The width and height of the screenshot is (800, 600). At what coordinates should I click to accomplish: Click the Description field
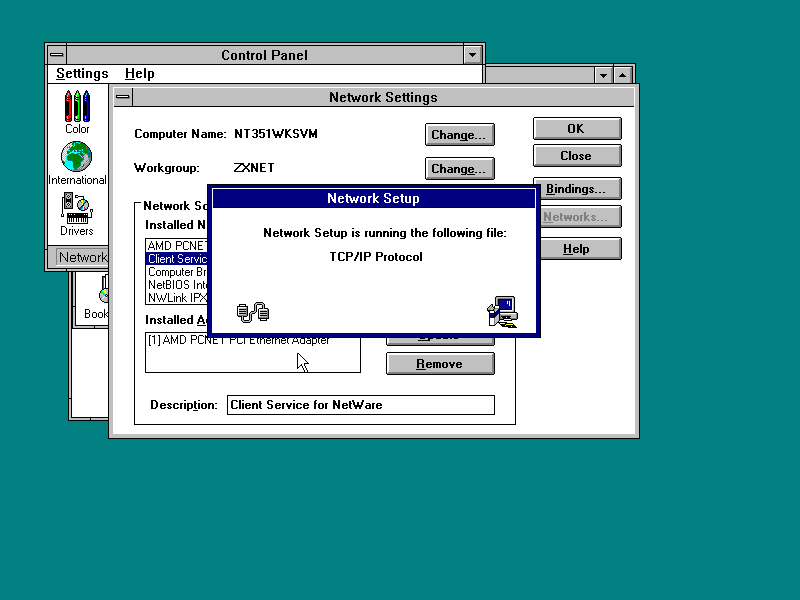(x=361, y=405)
